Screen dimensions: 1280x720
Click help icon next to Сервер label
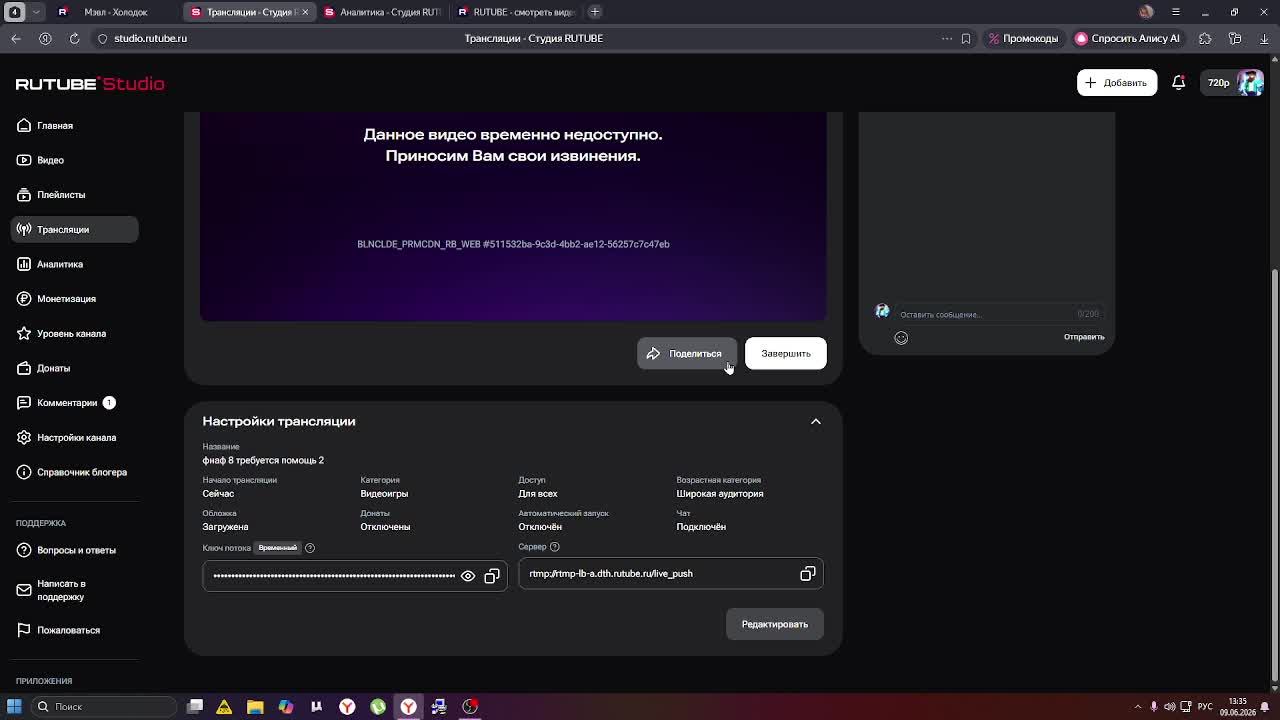coord(555,547)
